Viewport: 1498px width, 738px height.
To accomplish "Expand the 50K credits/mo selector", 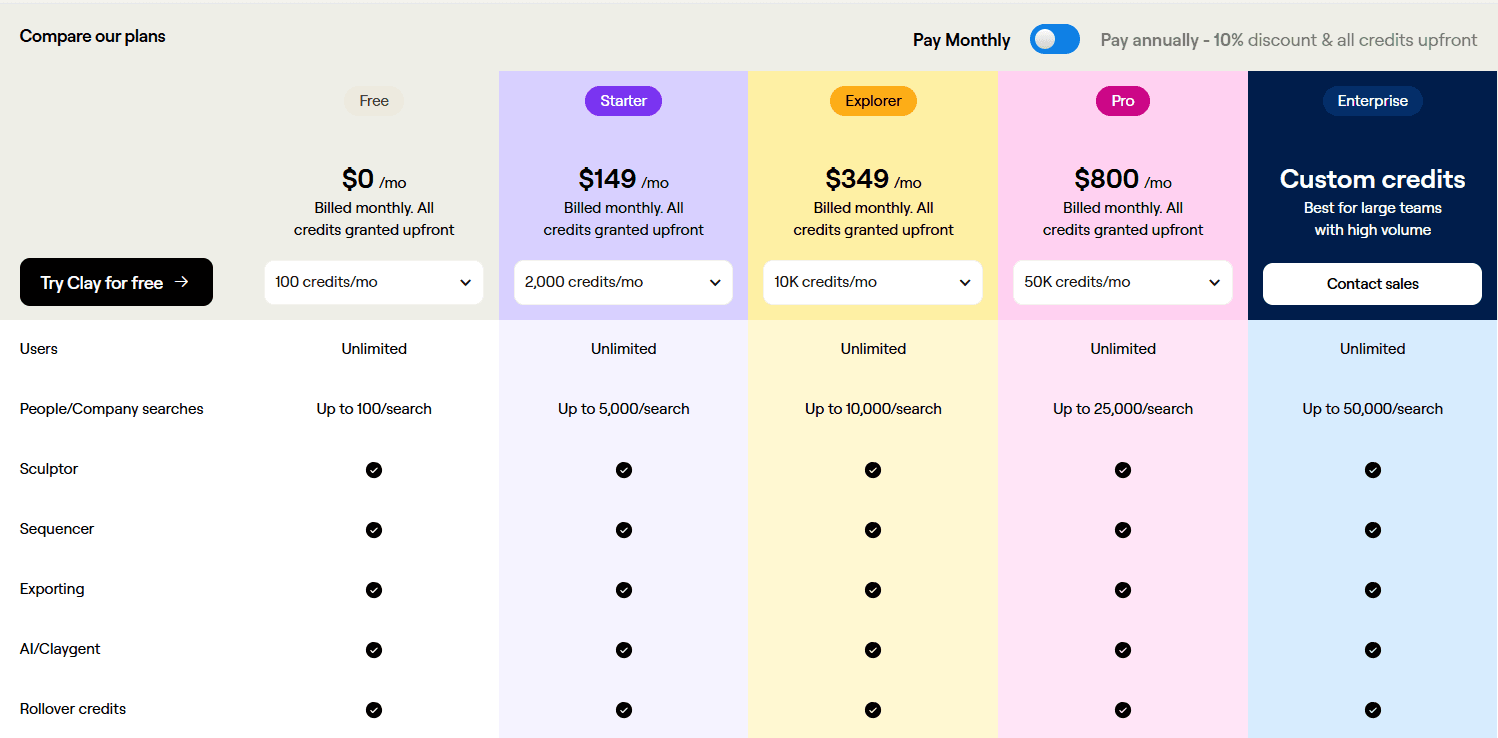I will coord(1123,282).
